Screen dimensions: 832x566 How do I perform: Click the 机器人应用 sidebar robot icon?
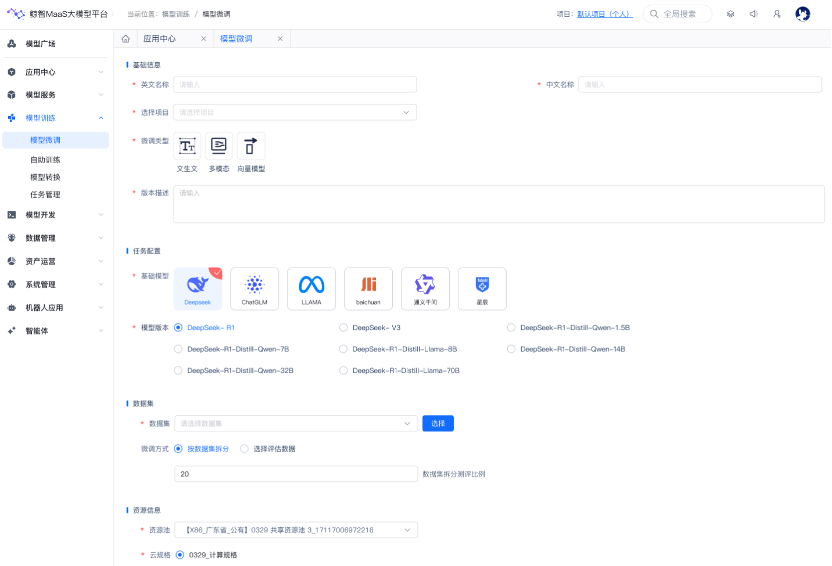[x=12, y=308]
